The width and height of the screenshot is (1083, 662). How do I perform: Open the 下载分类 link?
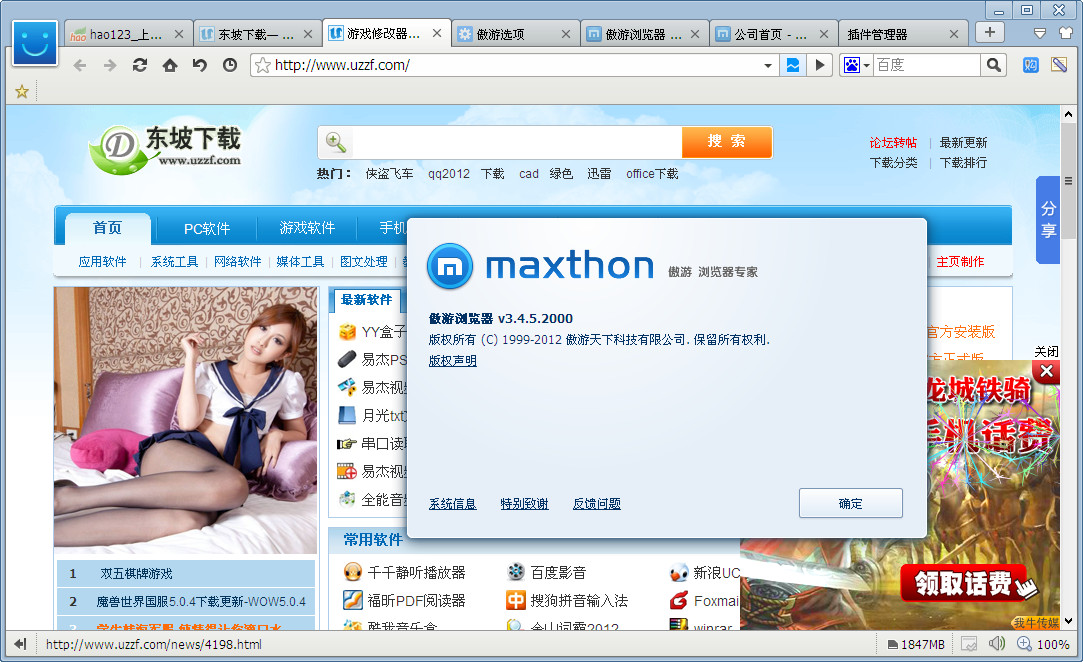coord(893,162)
